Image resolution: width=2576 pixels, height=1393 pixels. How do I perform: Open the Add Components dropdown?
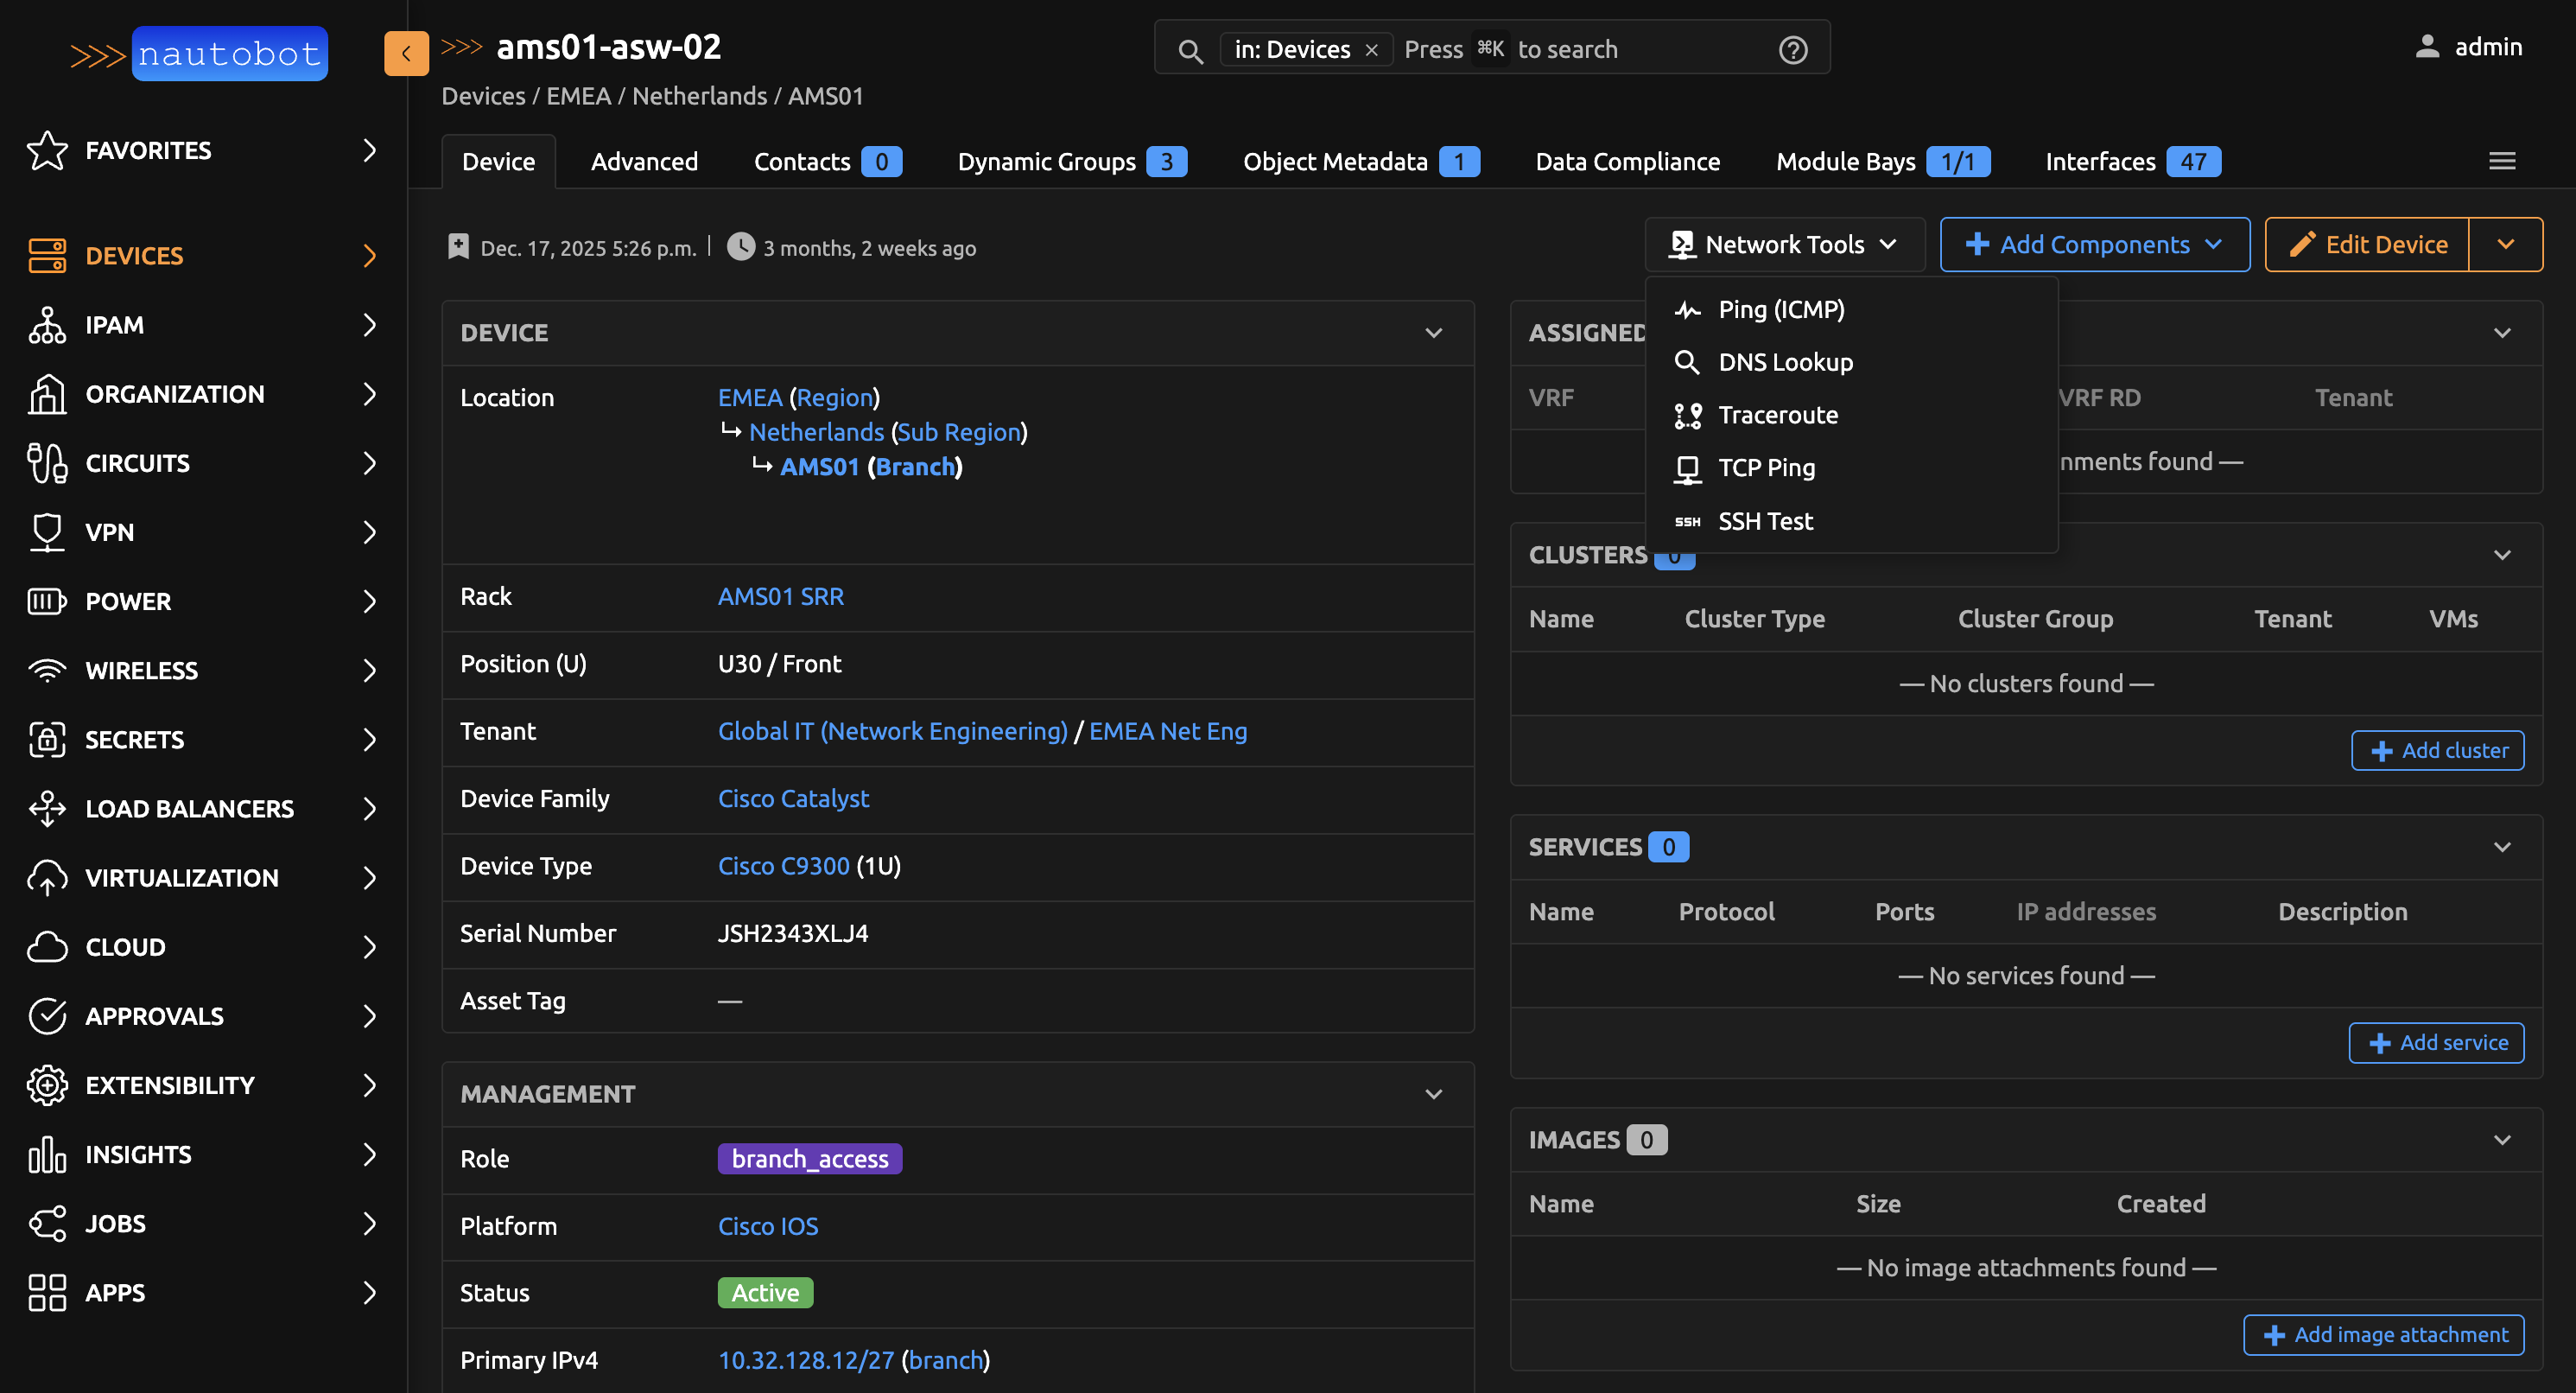click(2094, 244)
